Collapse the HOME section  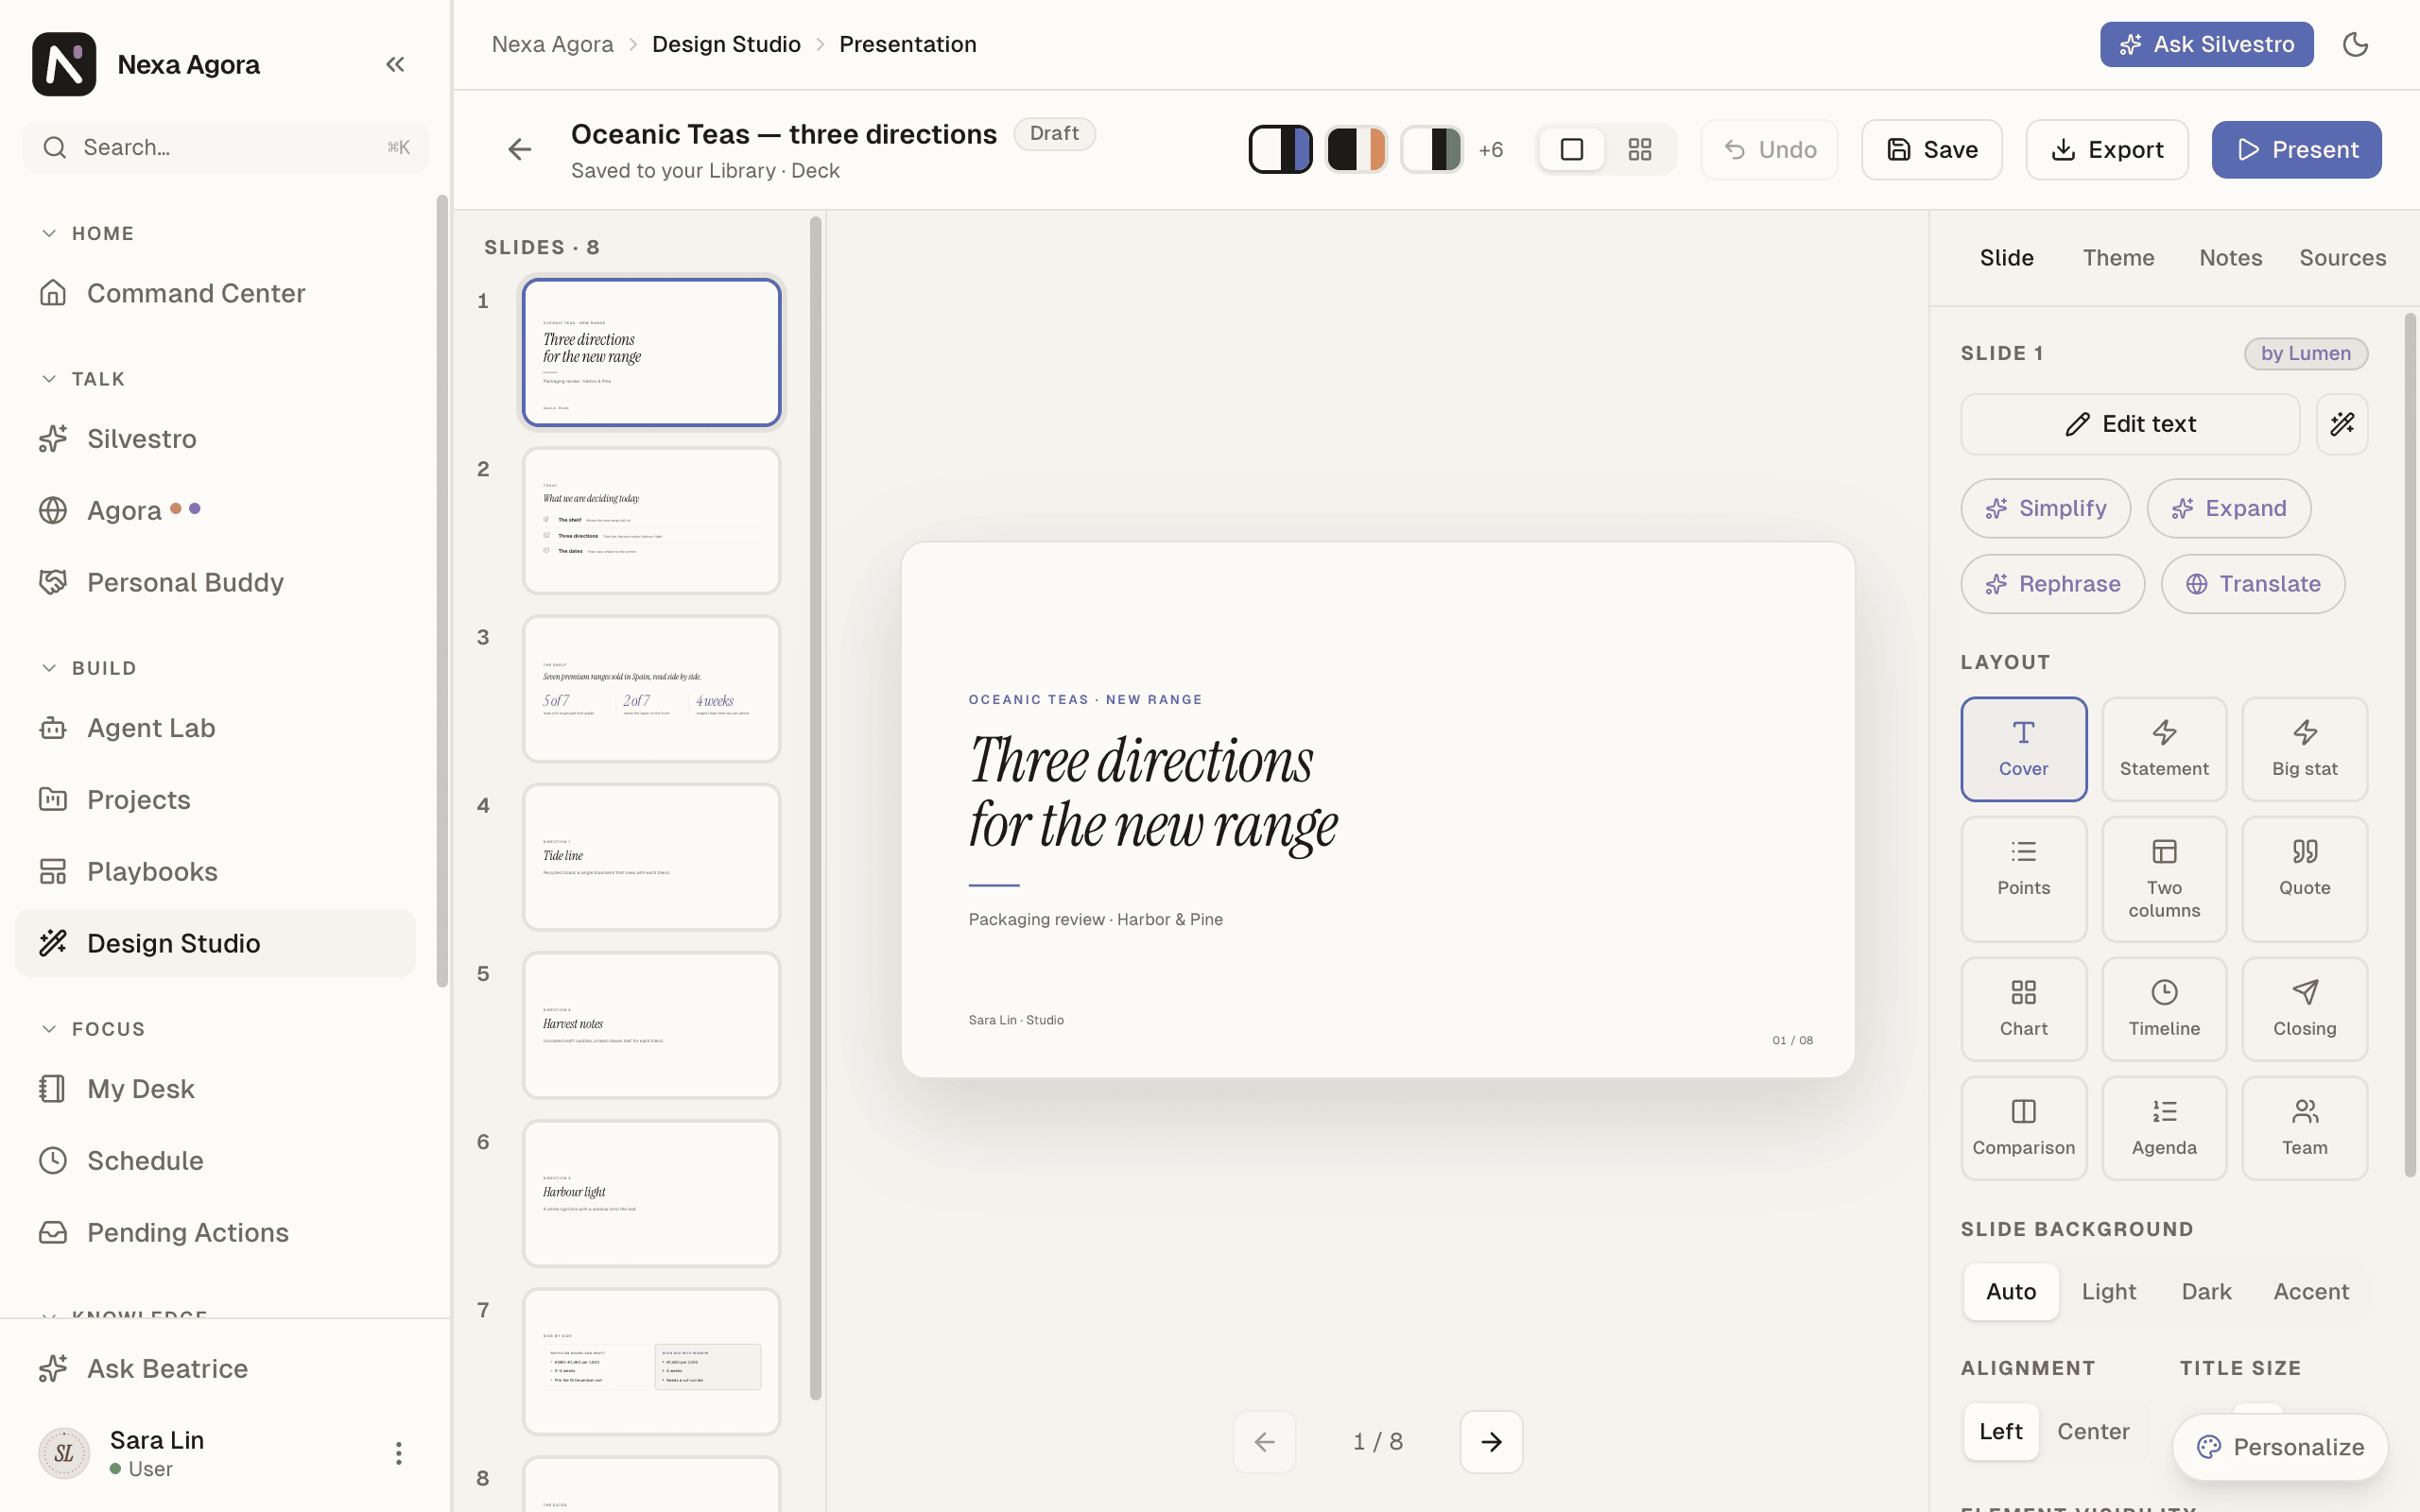click(87, 233)
